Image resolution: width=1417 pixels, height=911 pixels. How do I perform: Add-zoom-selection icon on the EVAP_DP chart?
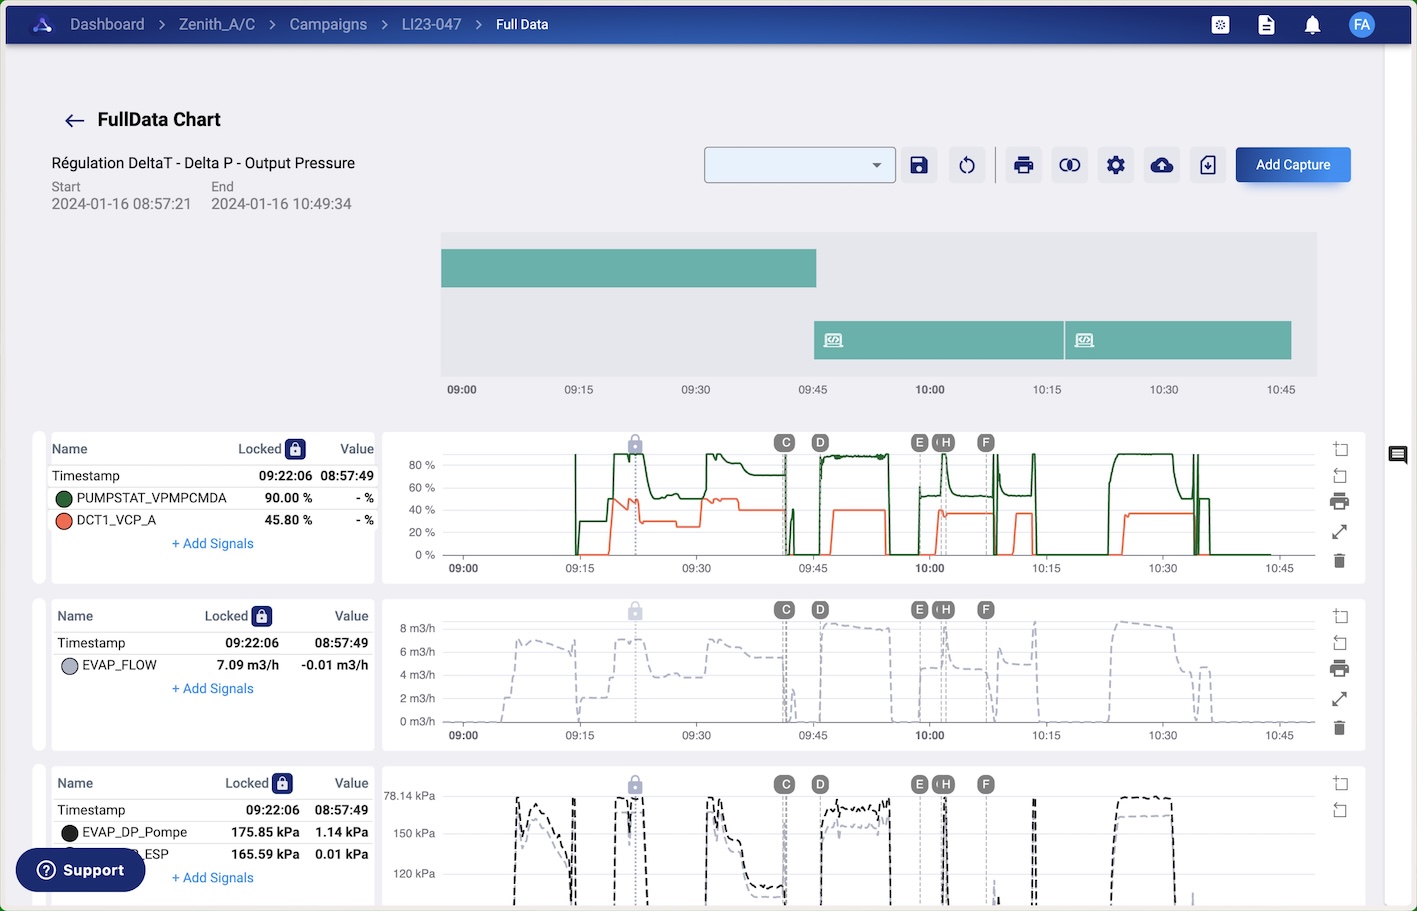[1340, 784]
